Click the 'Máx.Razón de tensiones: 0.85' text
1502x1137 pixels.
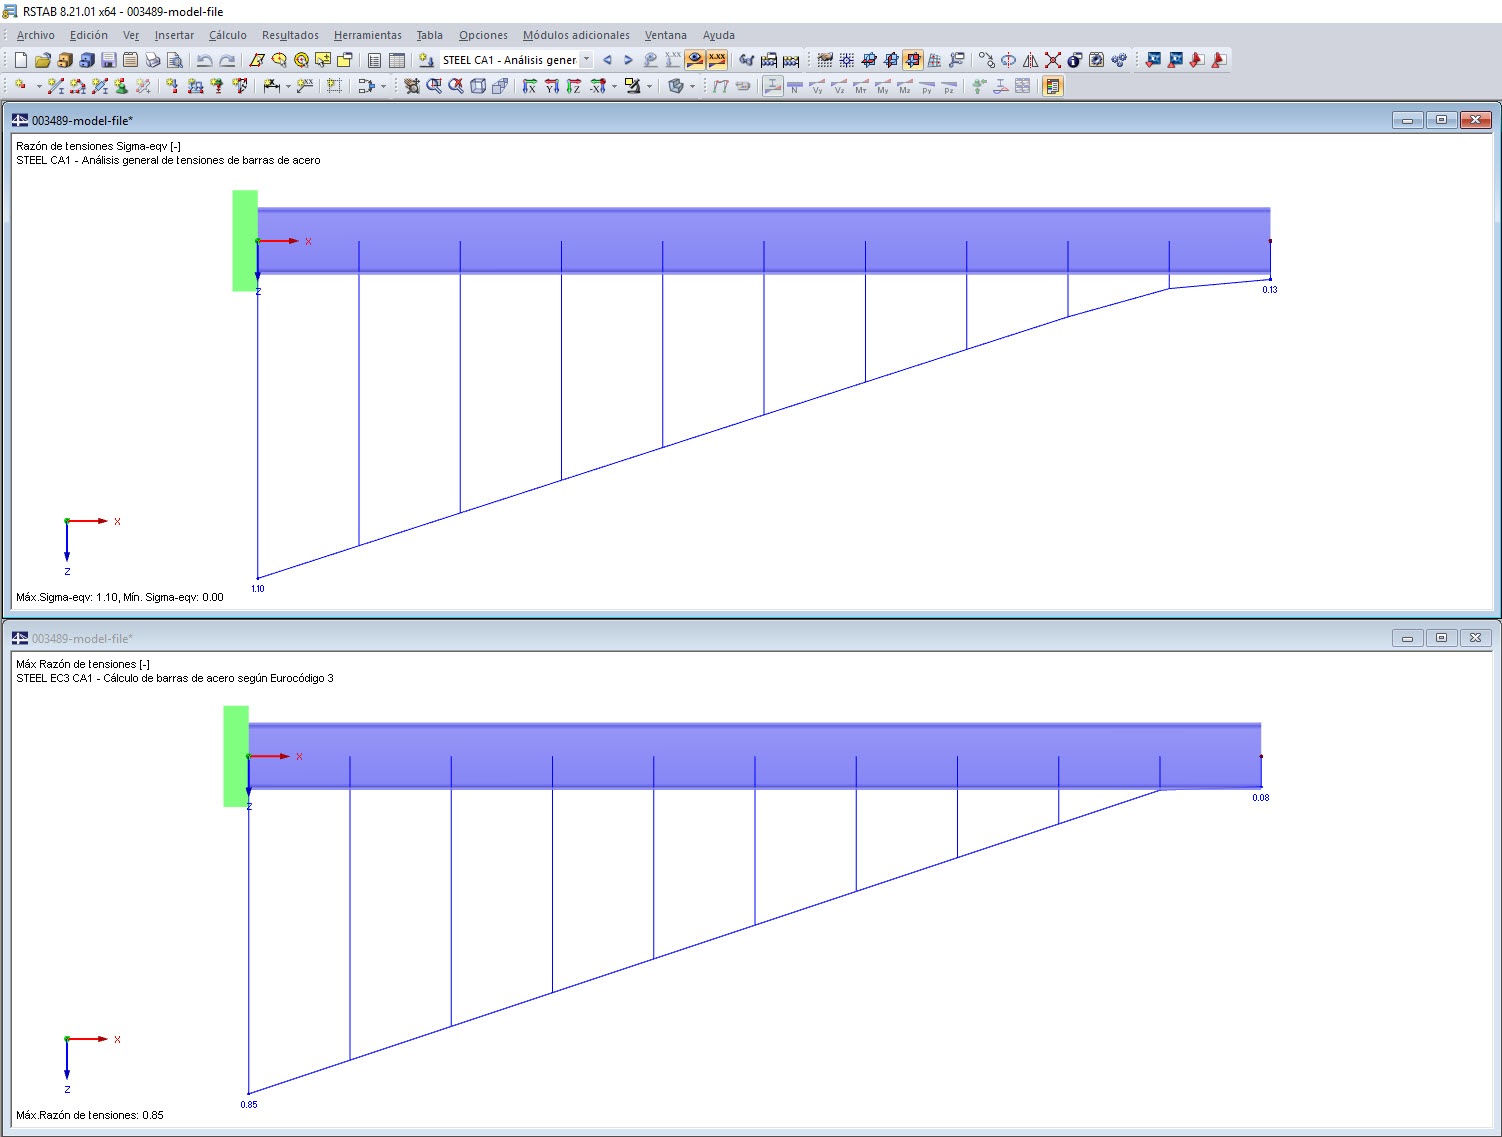pyautogui.click(x=90, y=1115)
